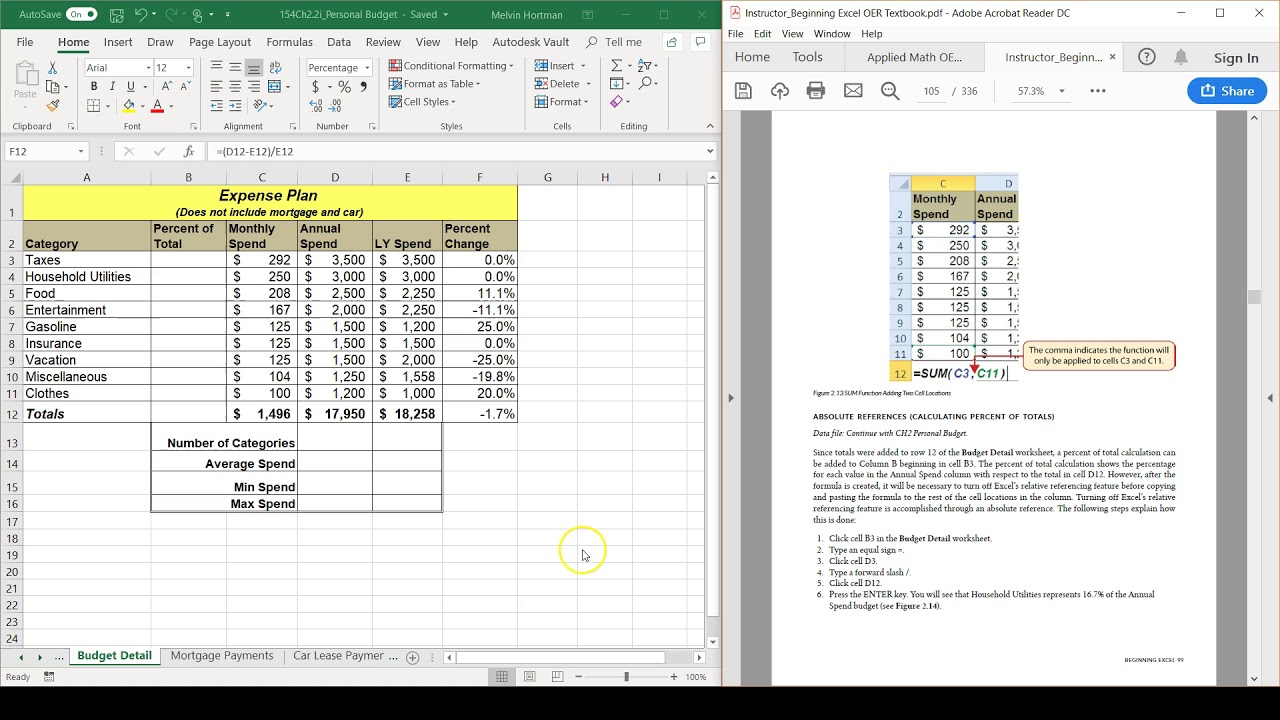Toggle Italic formatting in the Font group
Image resolution: width=1280 pixels, height=720 pixels.
(x=112, y=86)
